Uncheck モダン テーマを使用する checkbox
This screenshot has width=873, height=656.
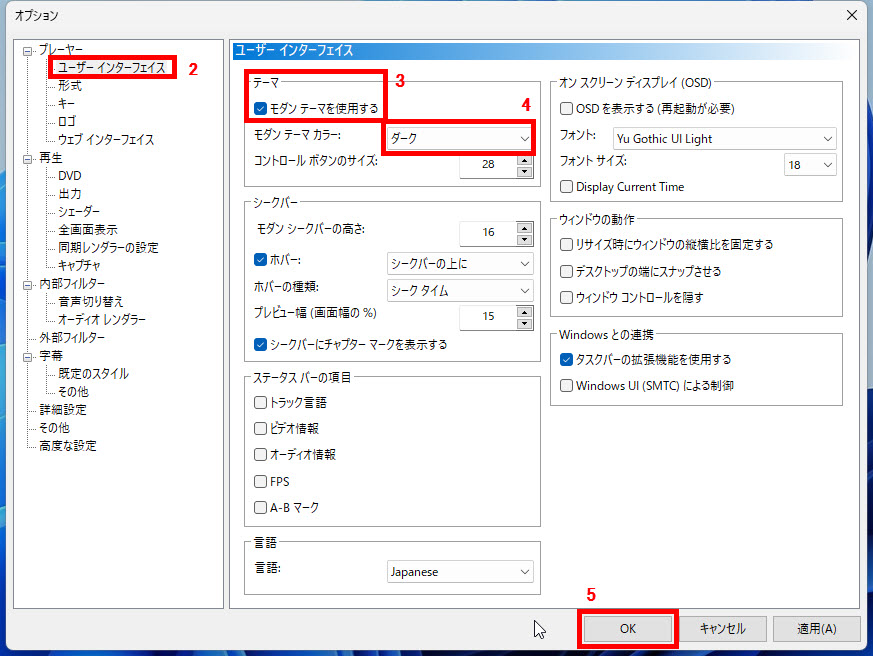point(261,107)
